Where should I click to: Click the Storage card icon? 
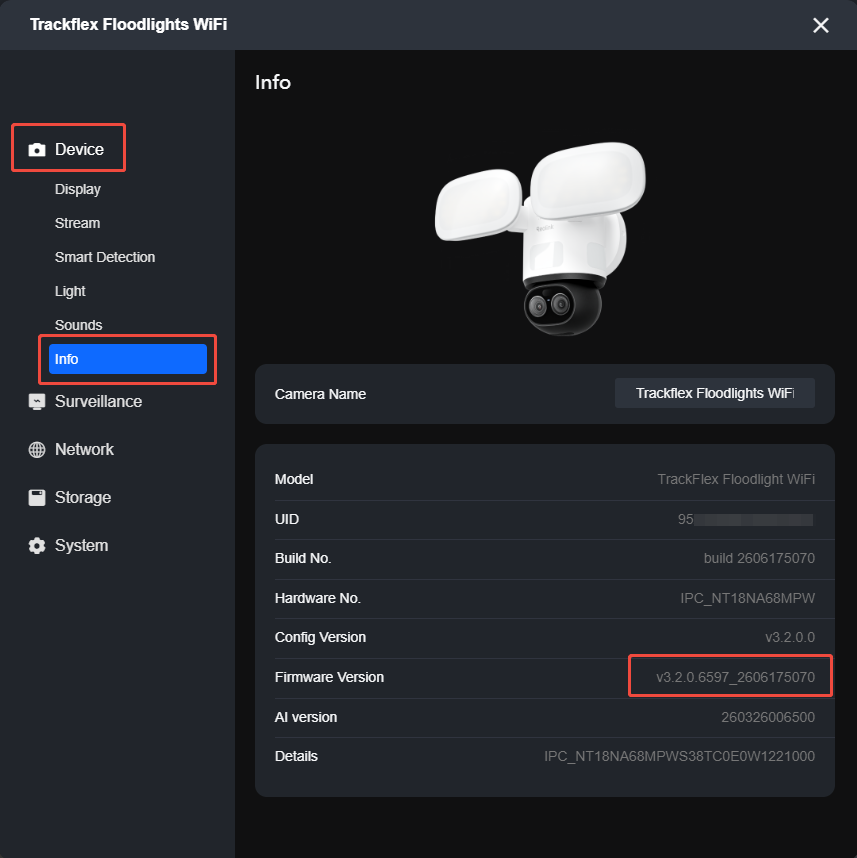(37, 497)
